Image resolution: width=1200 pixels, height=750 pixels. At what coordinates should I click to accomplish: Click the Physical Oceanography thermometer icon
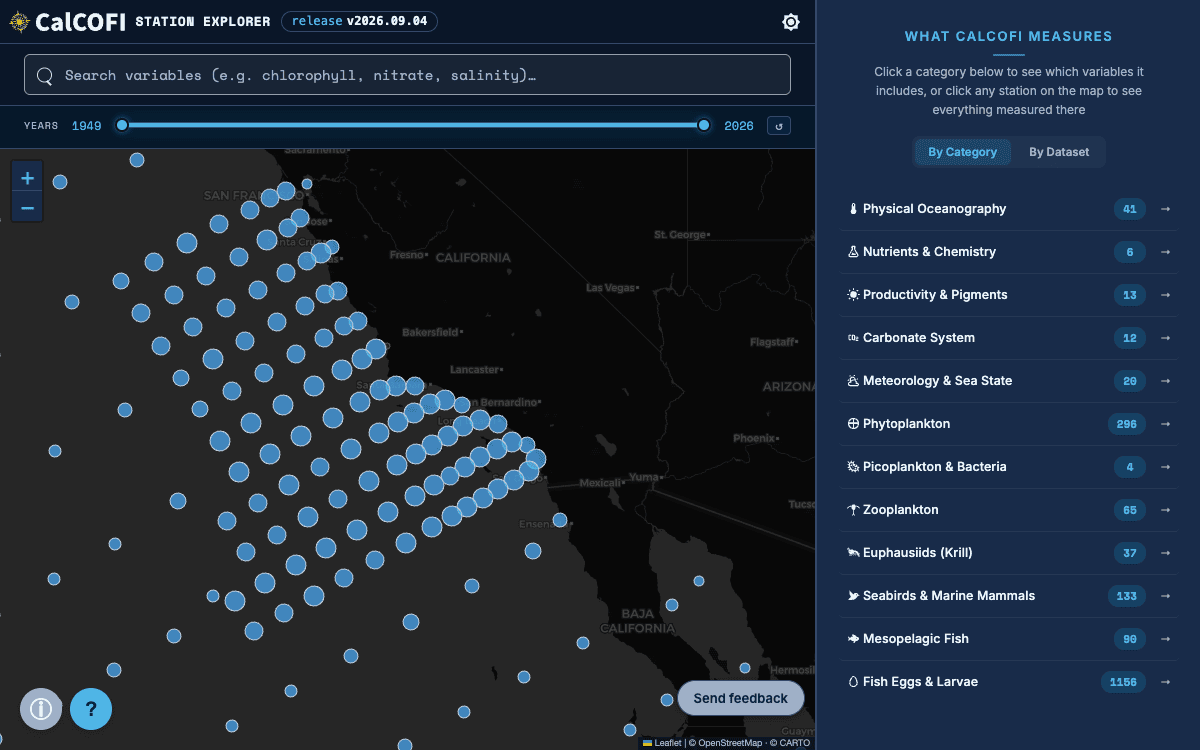[853, 209]
